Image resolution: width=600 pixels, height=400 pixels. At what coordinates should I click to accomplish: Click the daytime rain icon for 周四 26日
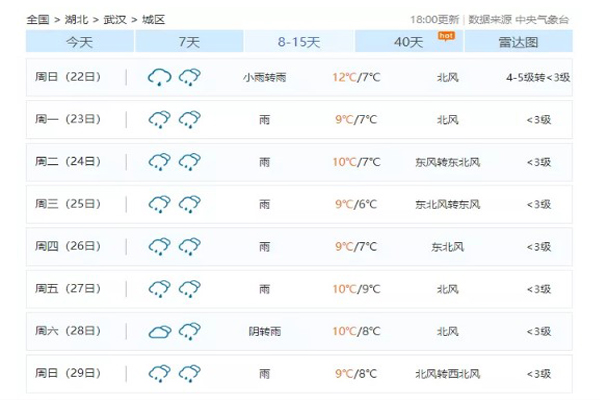click(160, 247)
